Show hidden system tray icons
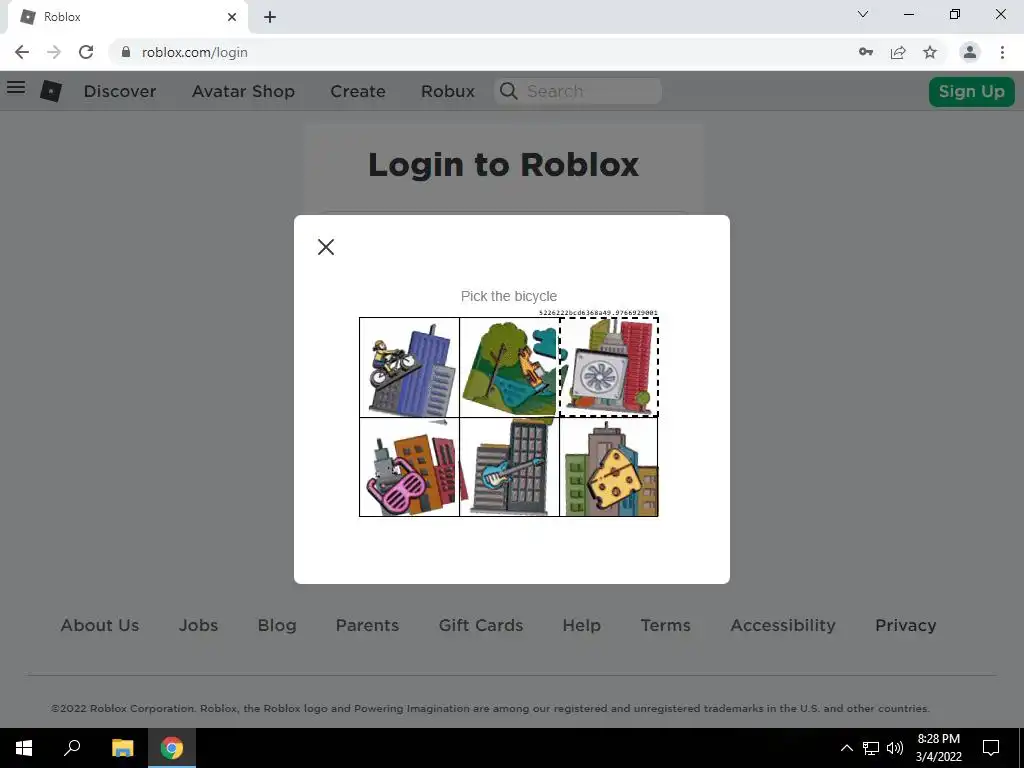1024x768 pixels. [x=846, y=748]
